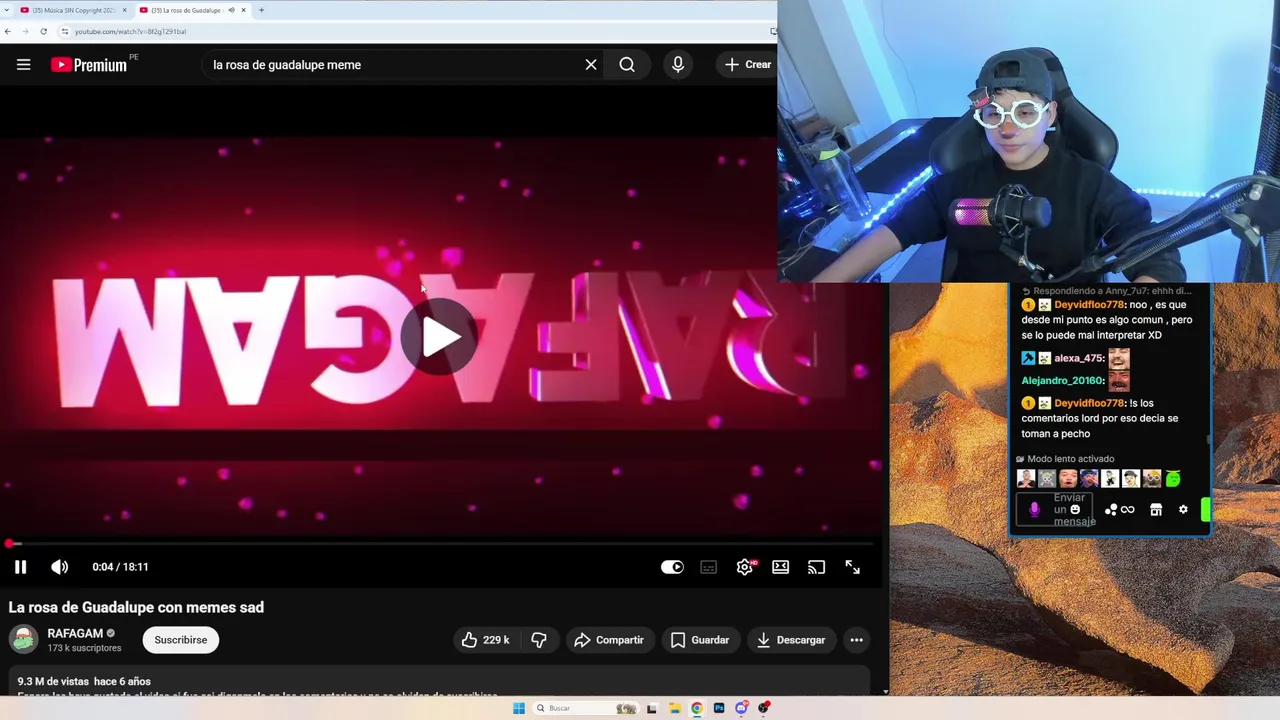Clear the search text with the X icon

(x=591, y=65)
